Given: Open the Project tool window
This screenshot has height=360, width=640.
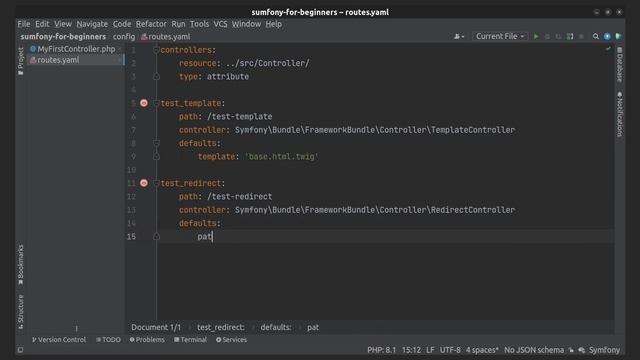Looking at the screenshot, I should 21,61.
